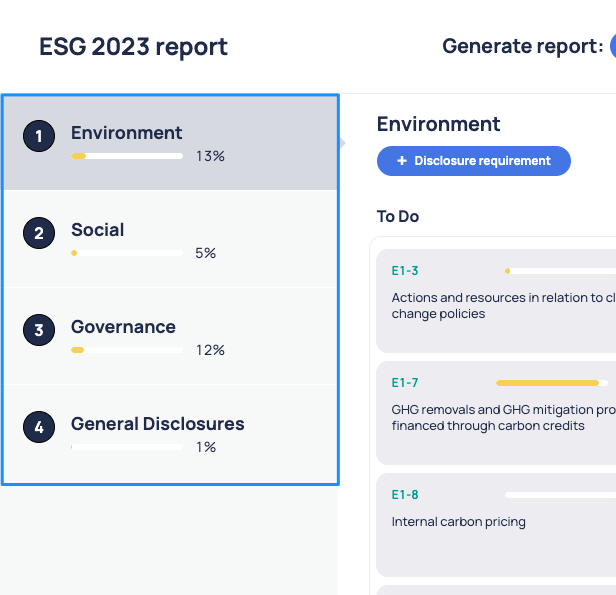Open the E1-8 Internal carbon pricing card
Image resolution: width=616 pixels, height=595 pixels.
tap(496, 525)
